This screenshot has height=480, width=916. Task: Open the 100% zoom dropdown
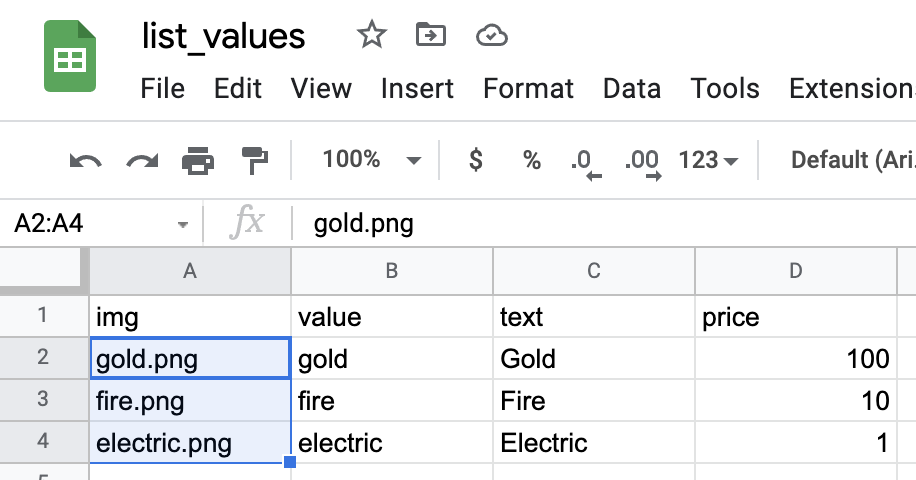370,160
